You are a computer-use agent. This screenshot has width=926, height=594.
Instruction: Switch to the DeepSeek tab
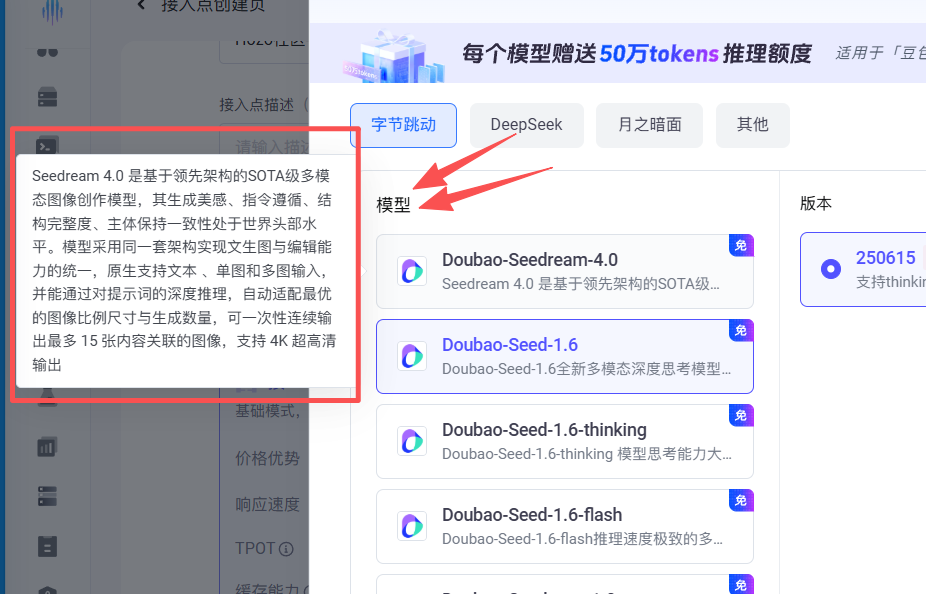click(x=526, y=125)
